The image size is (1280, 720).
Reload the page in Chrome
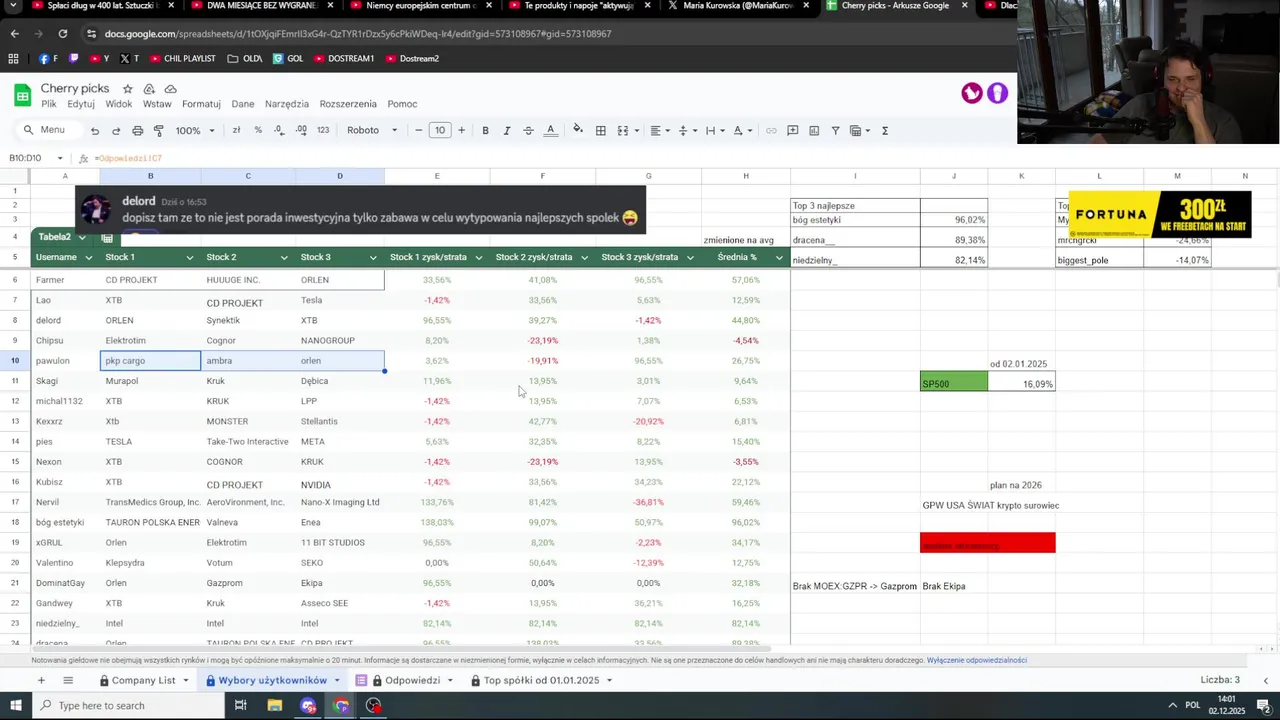(62, 33)
